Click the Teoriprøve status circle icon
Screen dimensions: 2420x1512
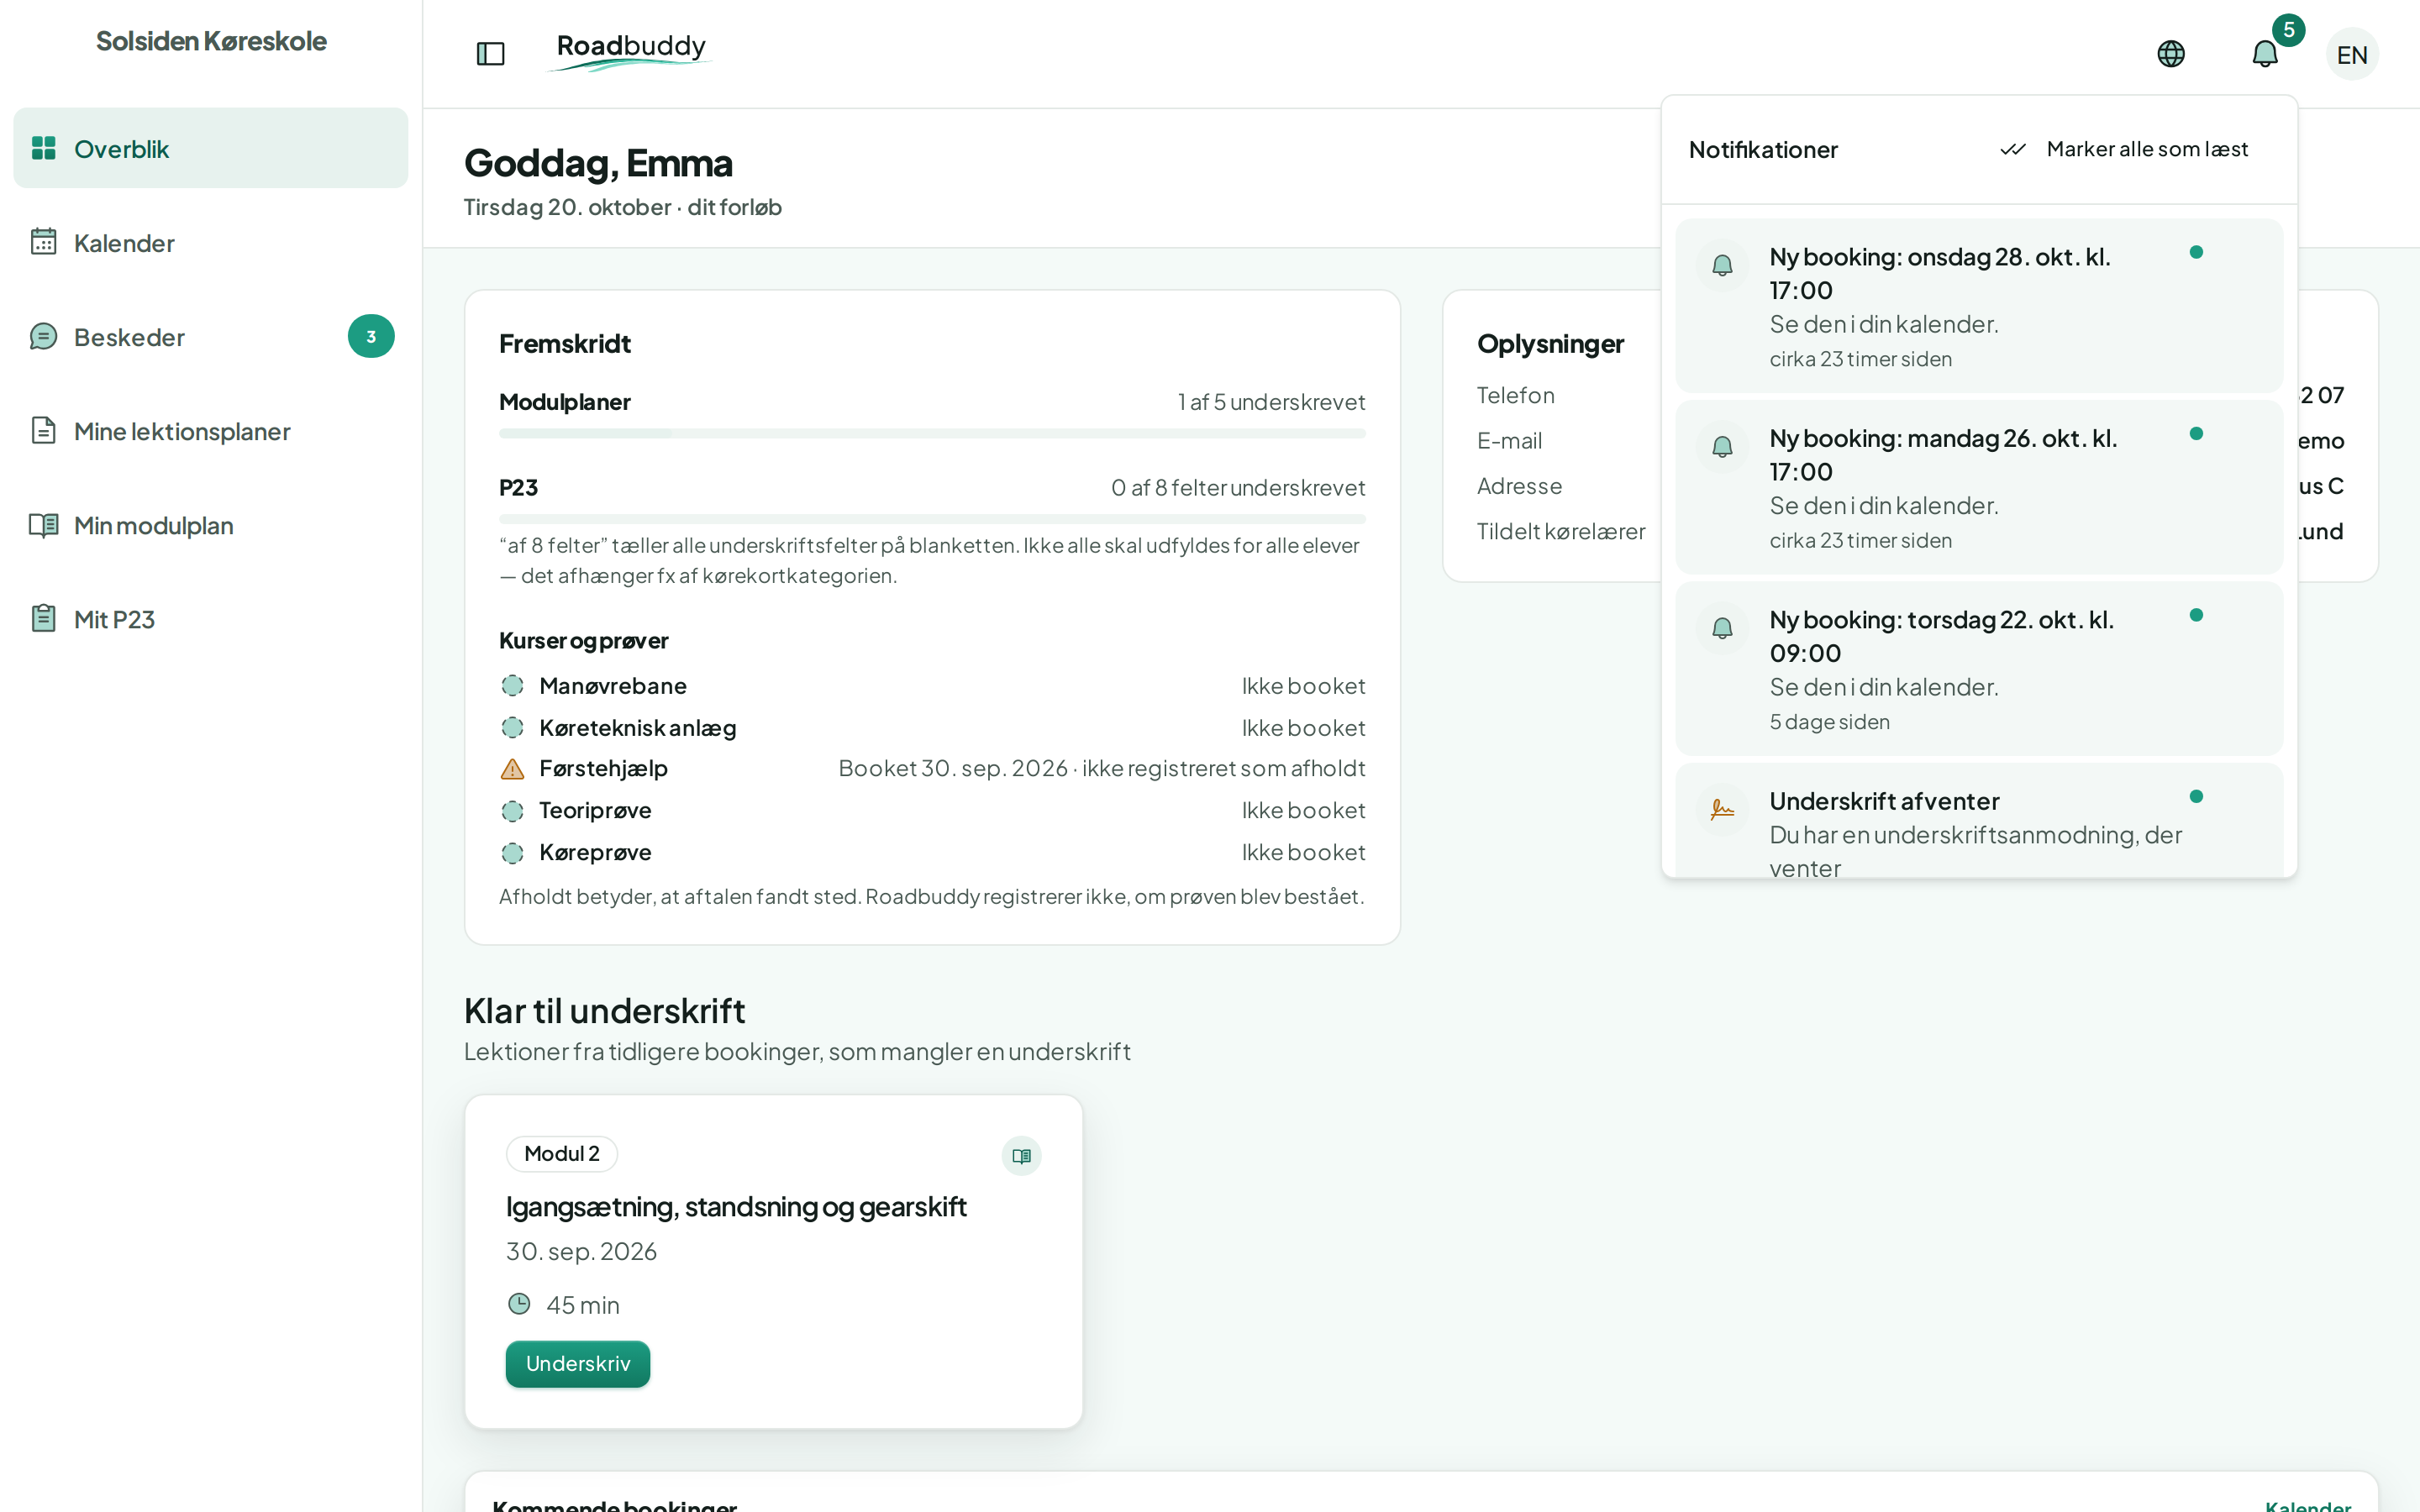click(x=512, y=811)
